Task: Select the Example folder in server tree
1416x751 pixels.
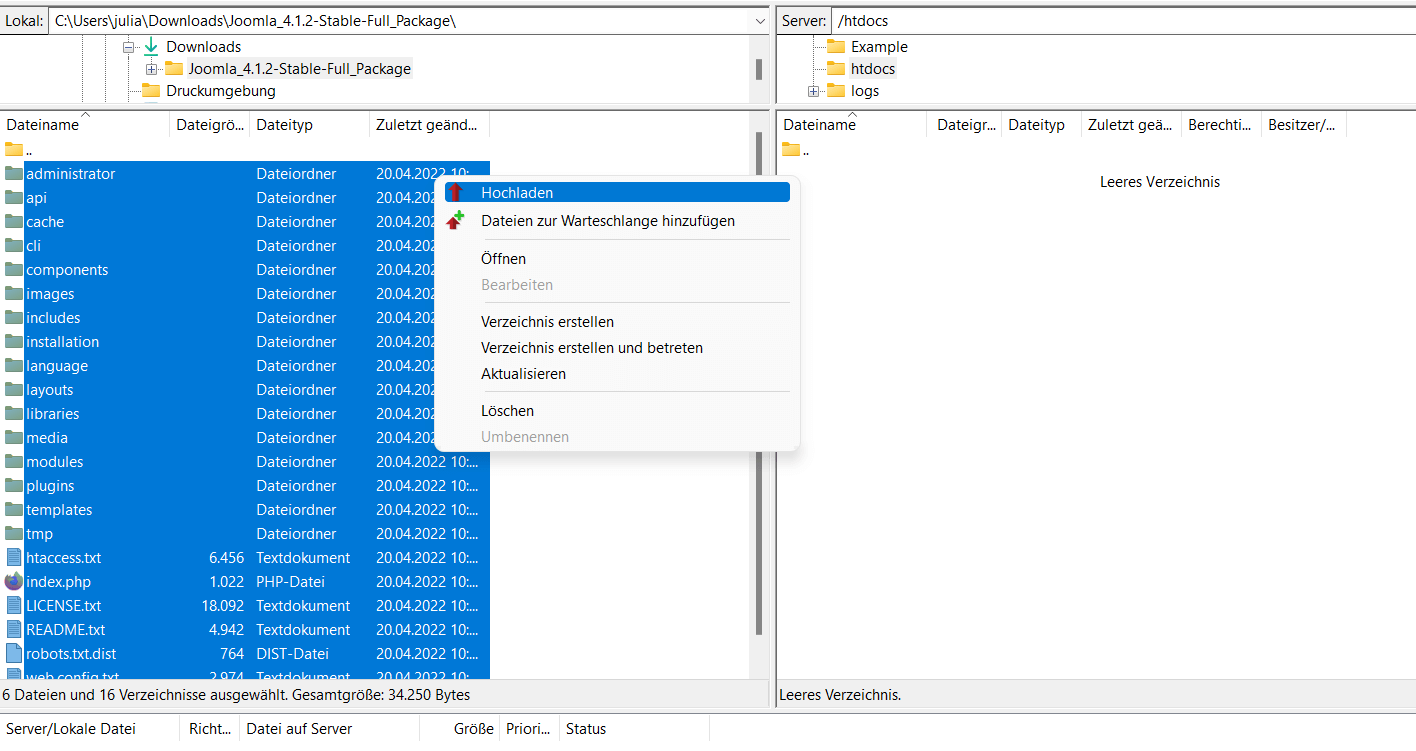Action: click(x=879, y=47)
